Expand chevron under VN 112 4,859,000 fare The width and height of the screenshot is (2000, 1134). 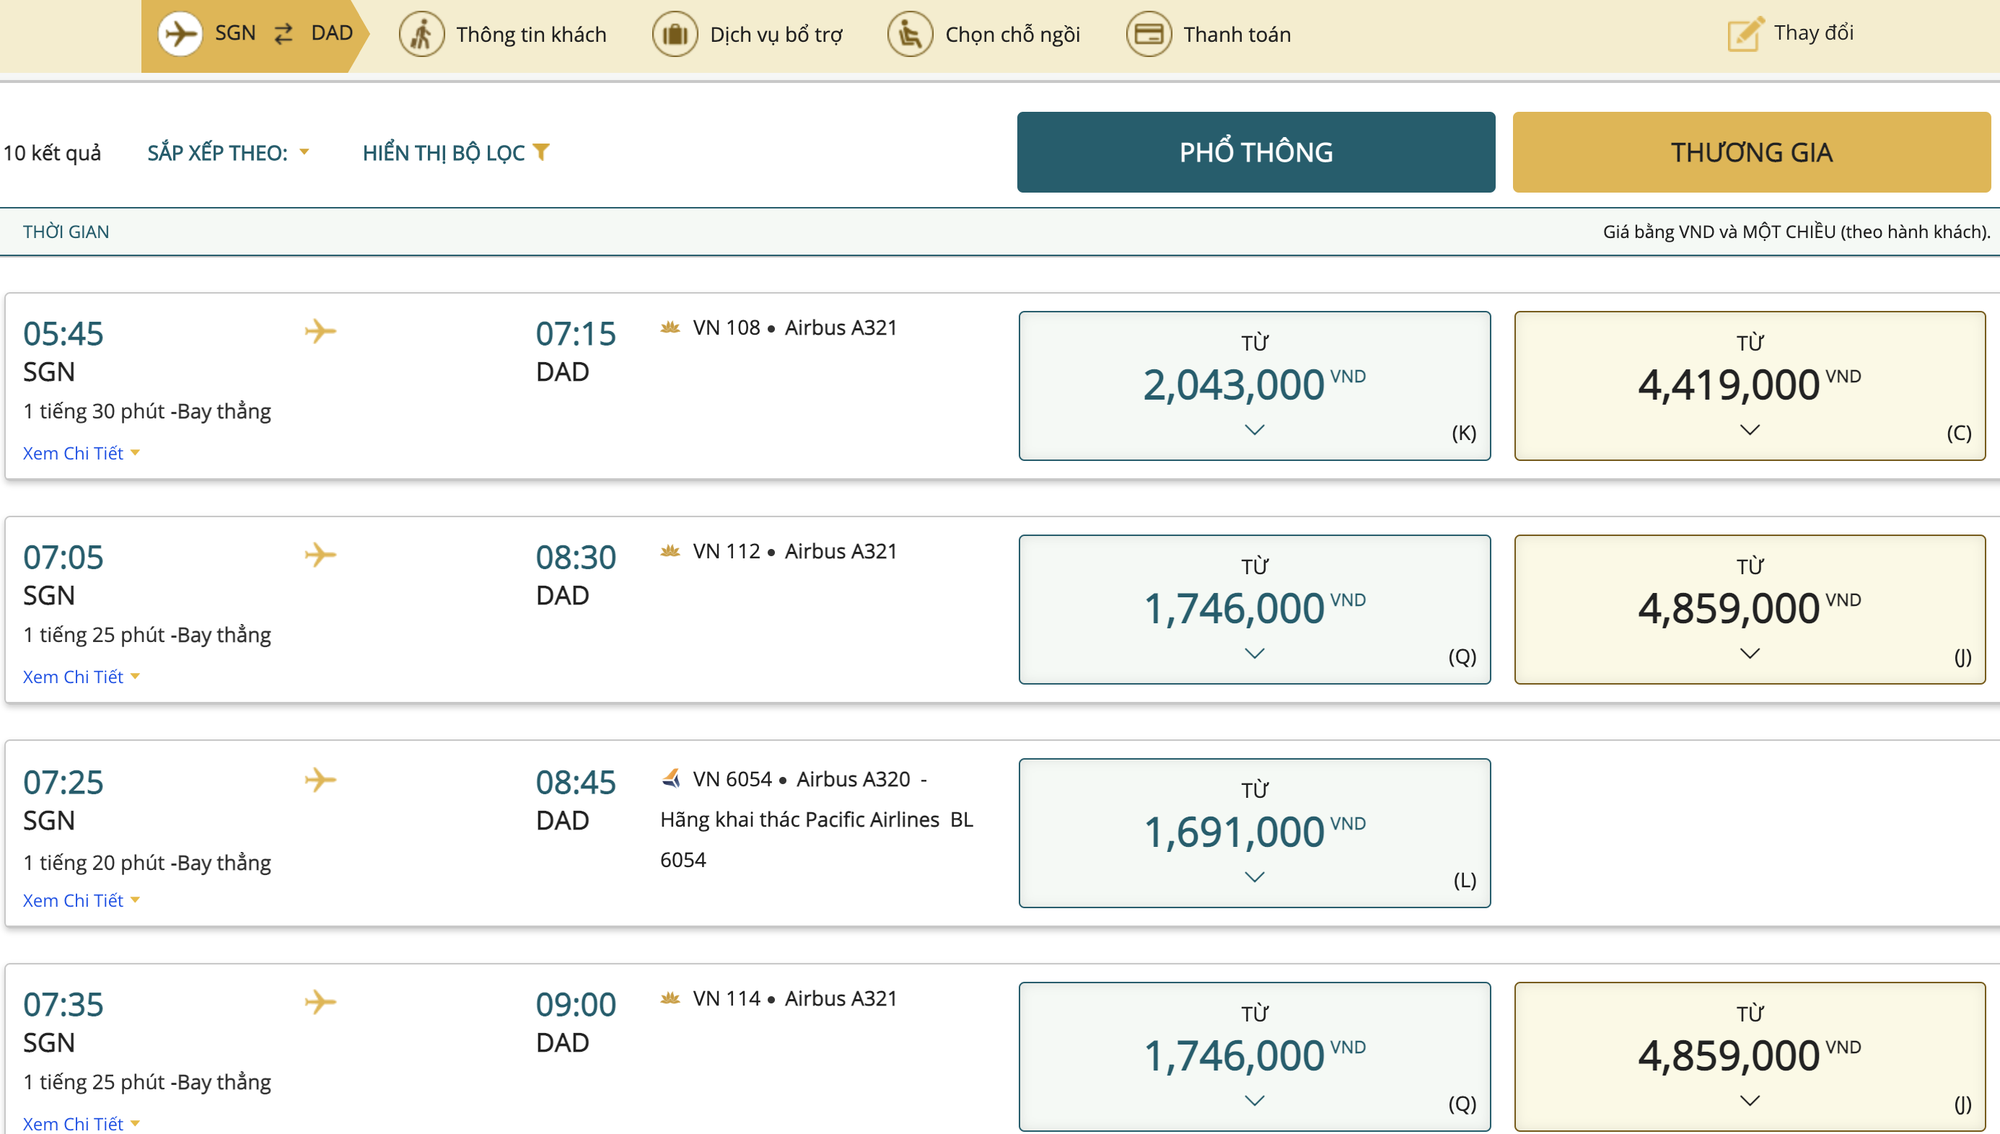pyautogui.click(x=1750, y=654)
